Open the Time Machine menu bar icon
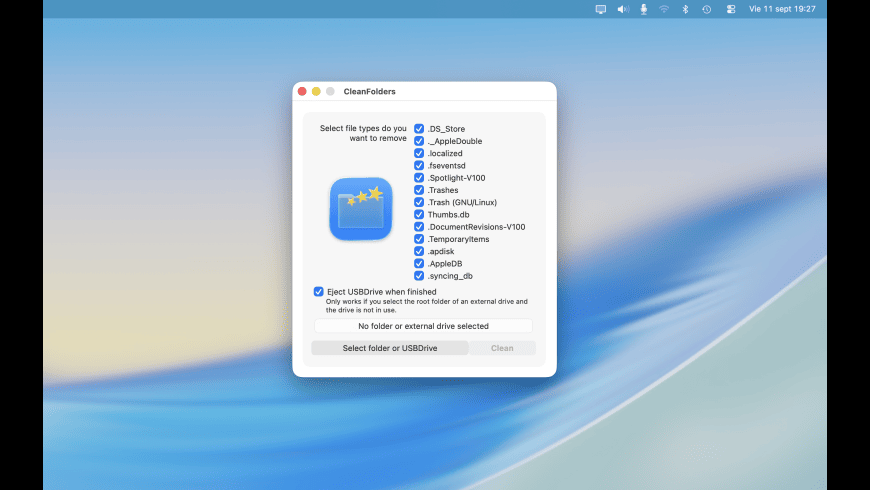Viewport: 870px width, 490px height. [706, 9]
